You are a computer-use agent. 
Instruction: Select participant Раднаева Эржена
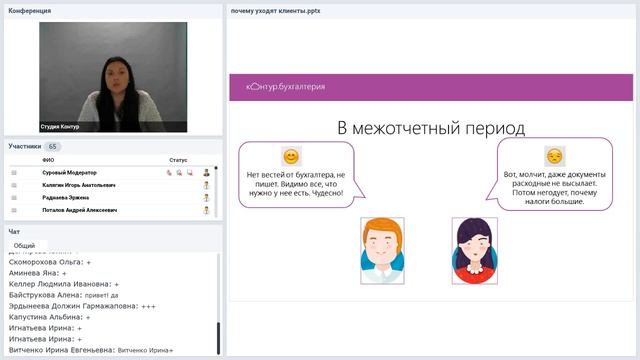click(65, 198)
